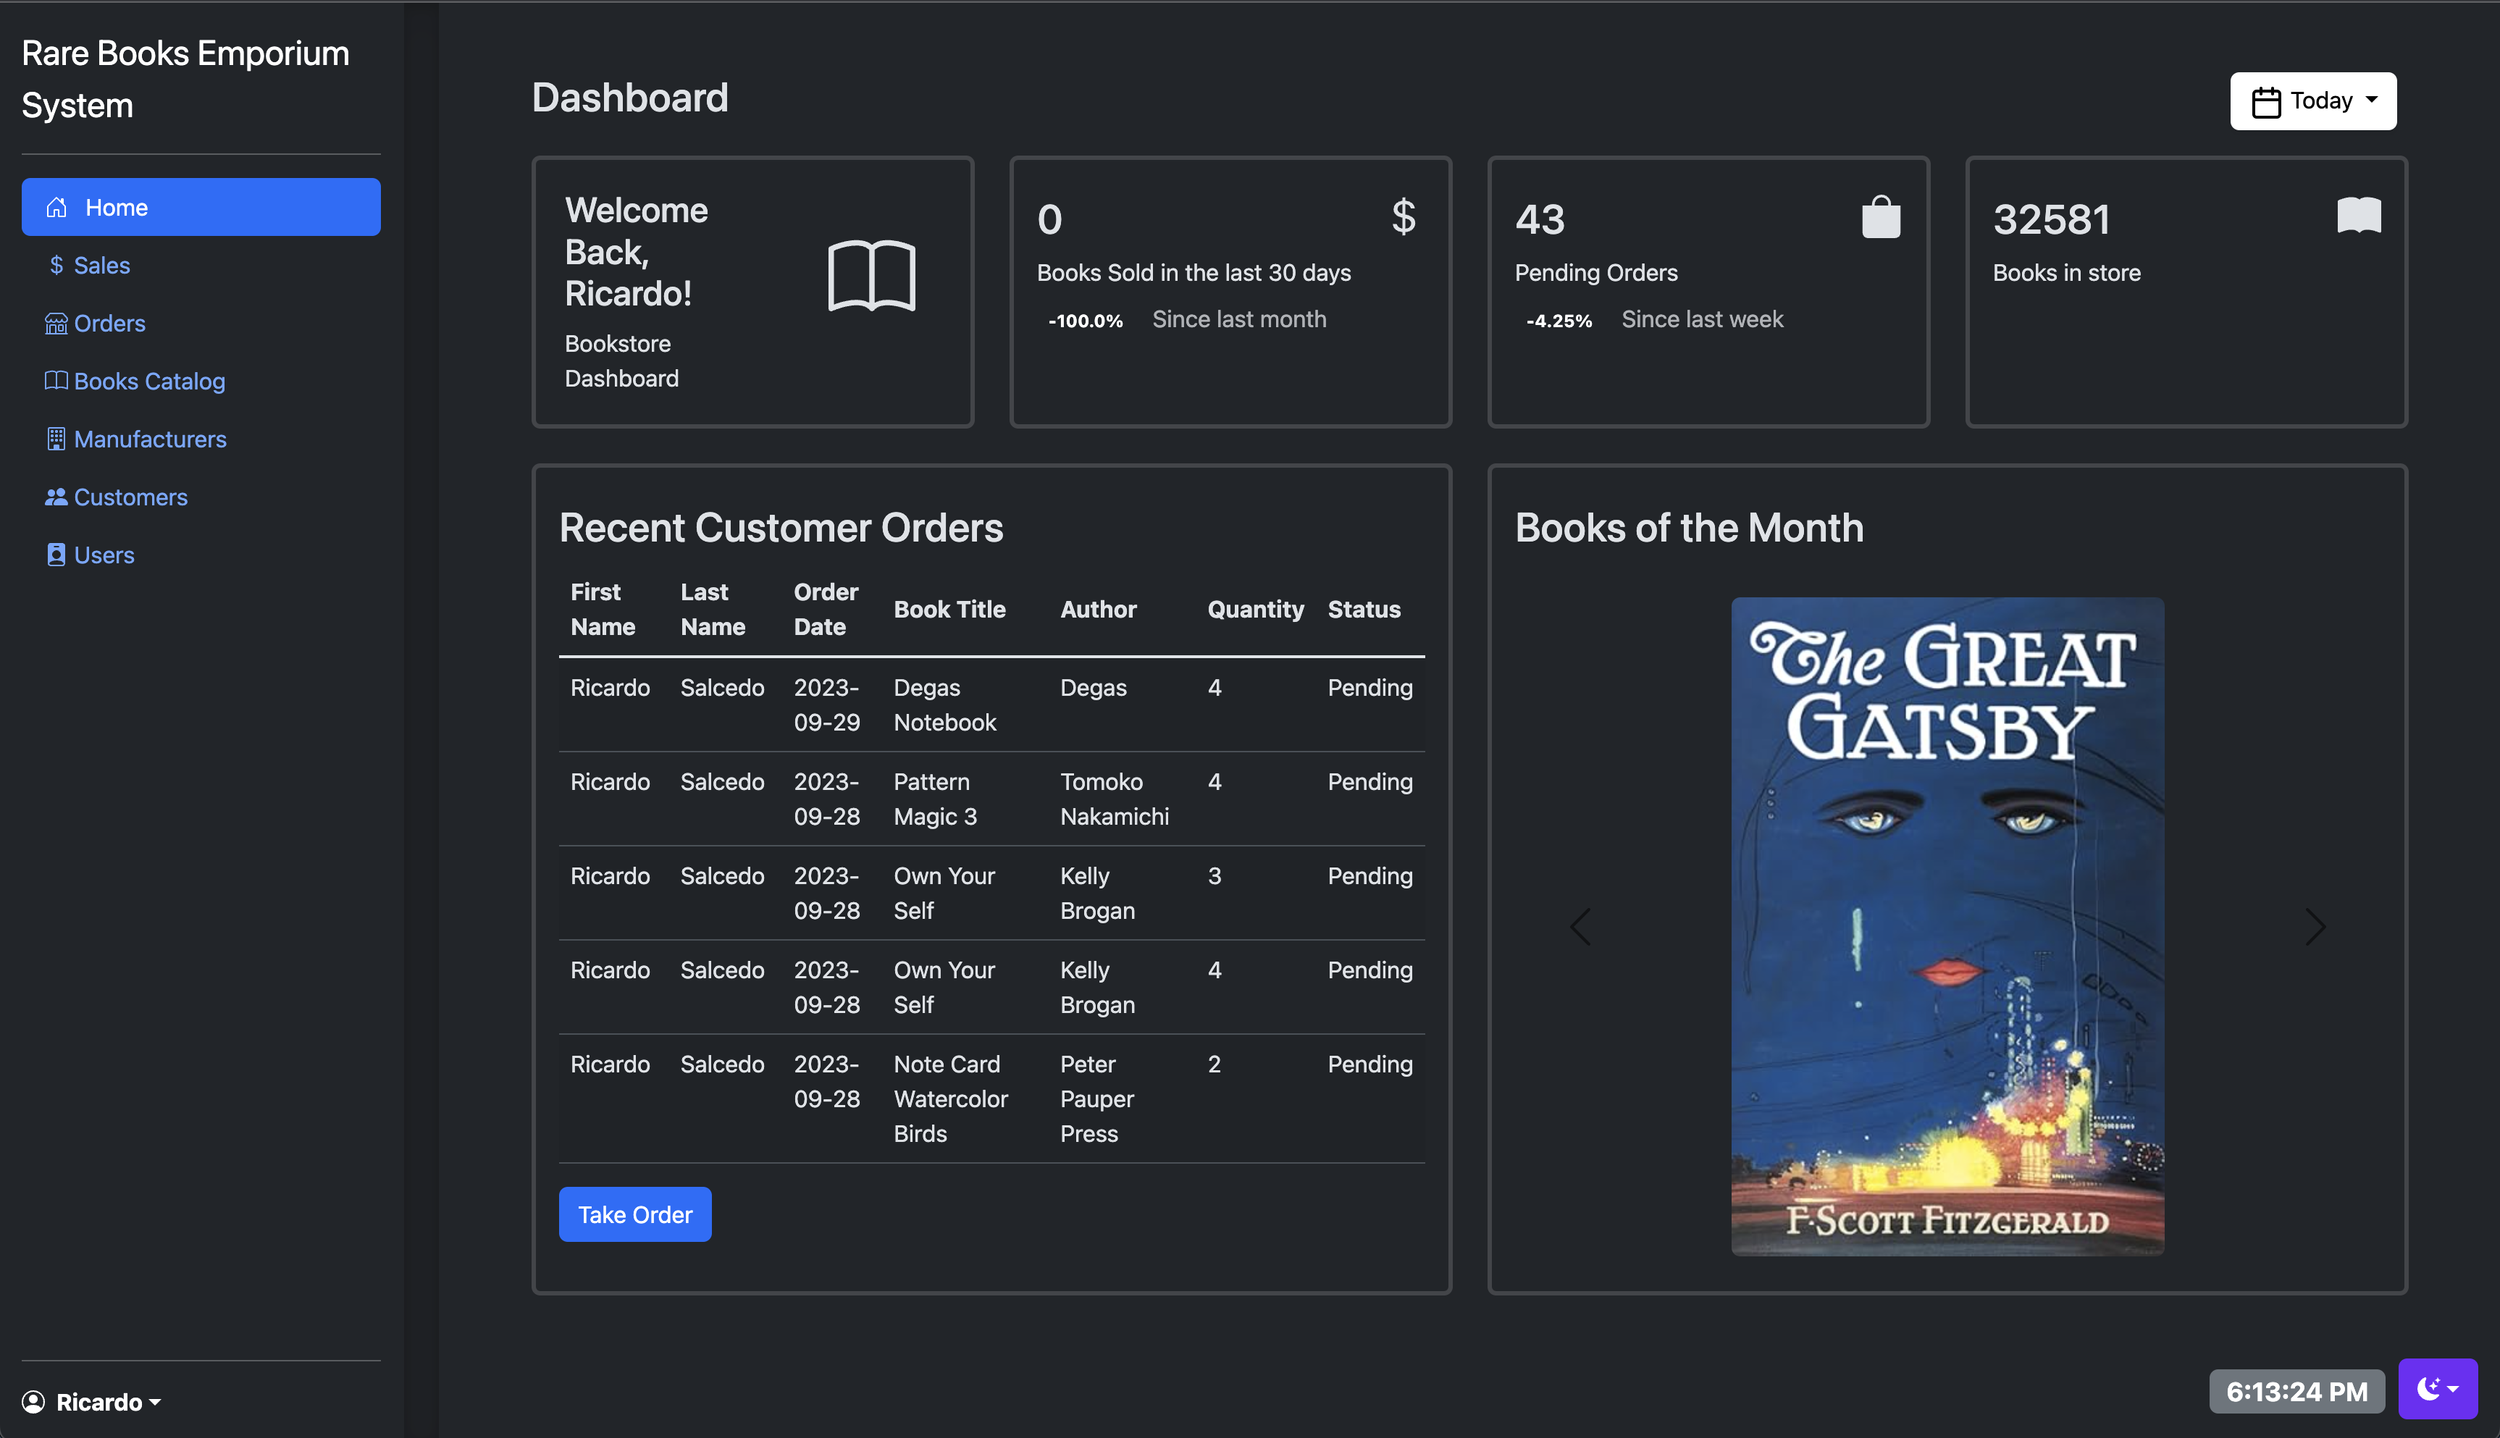The height and width of the screenshot is (1438, 2500).
Task: Click the people icon beside Customers
Action: point(56,497)
